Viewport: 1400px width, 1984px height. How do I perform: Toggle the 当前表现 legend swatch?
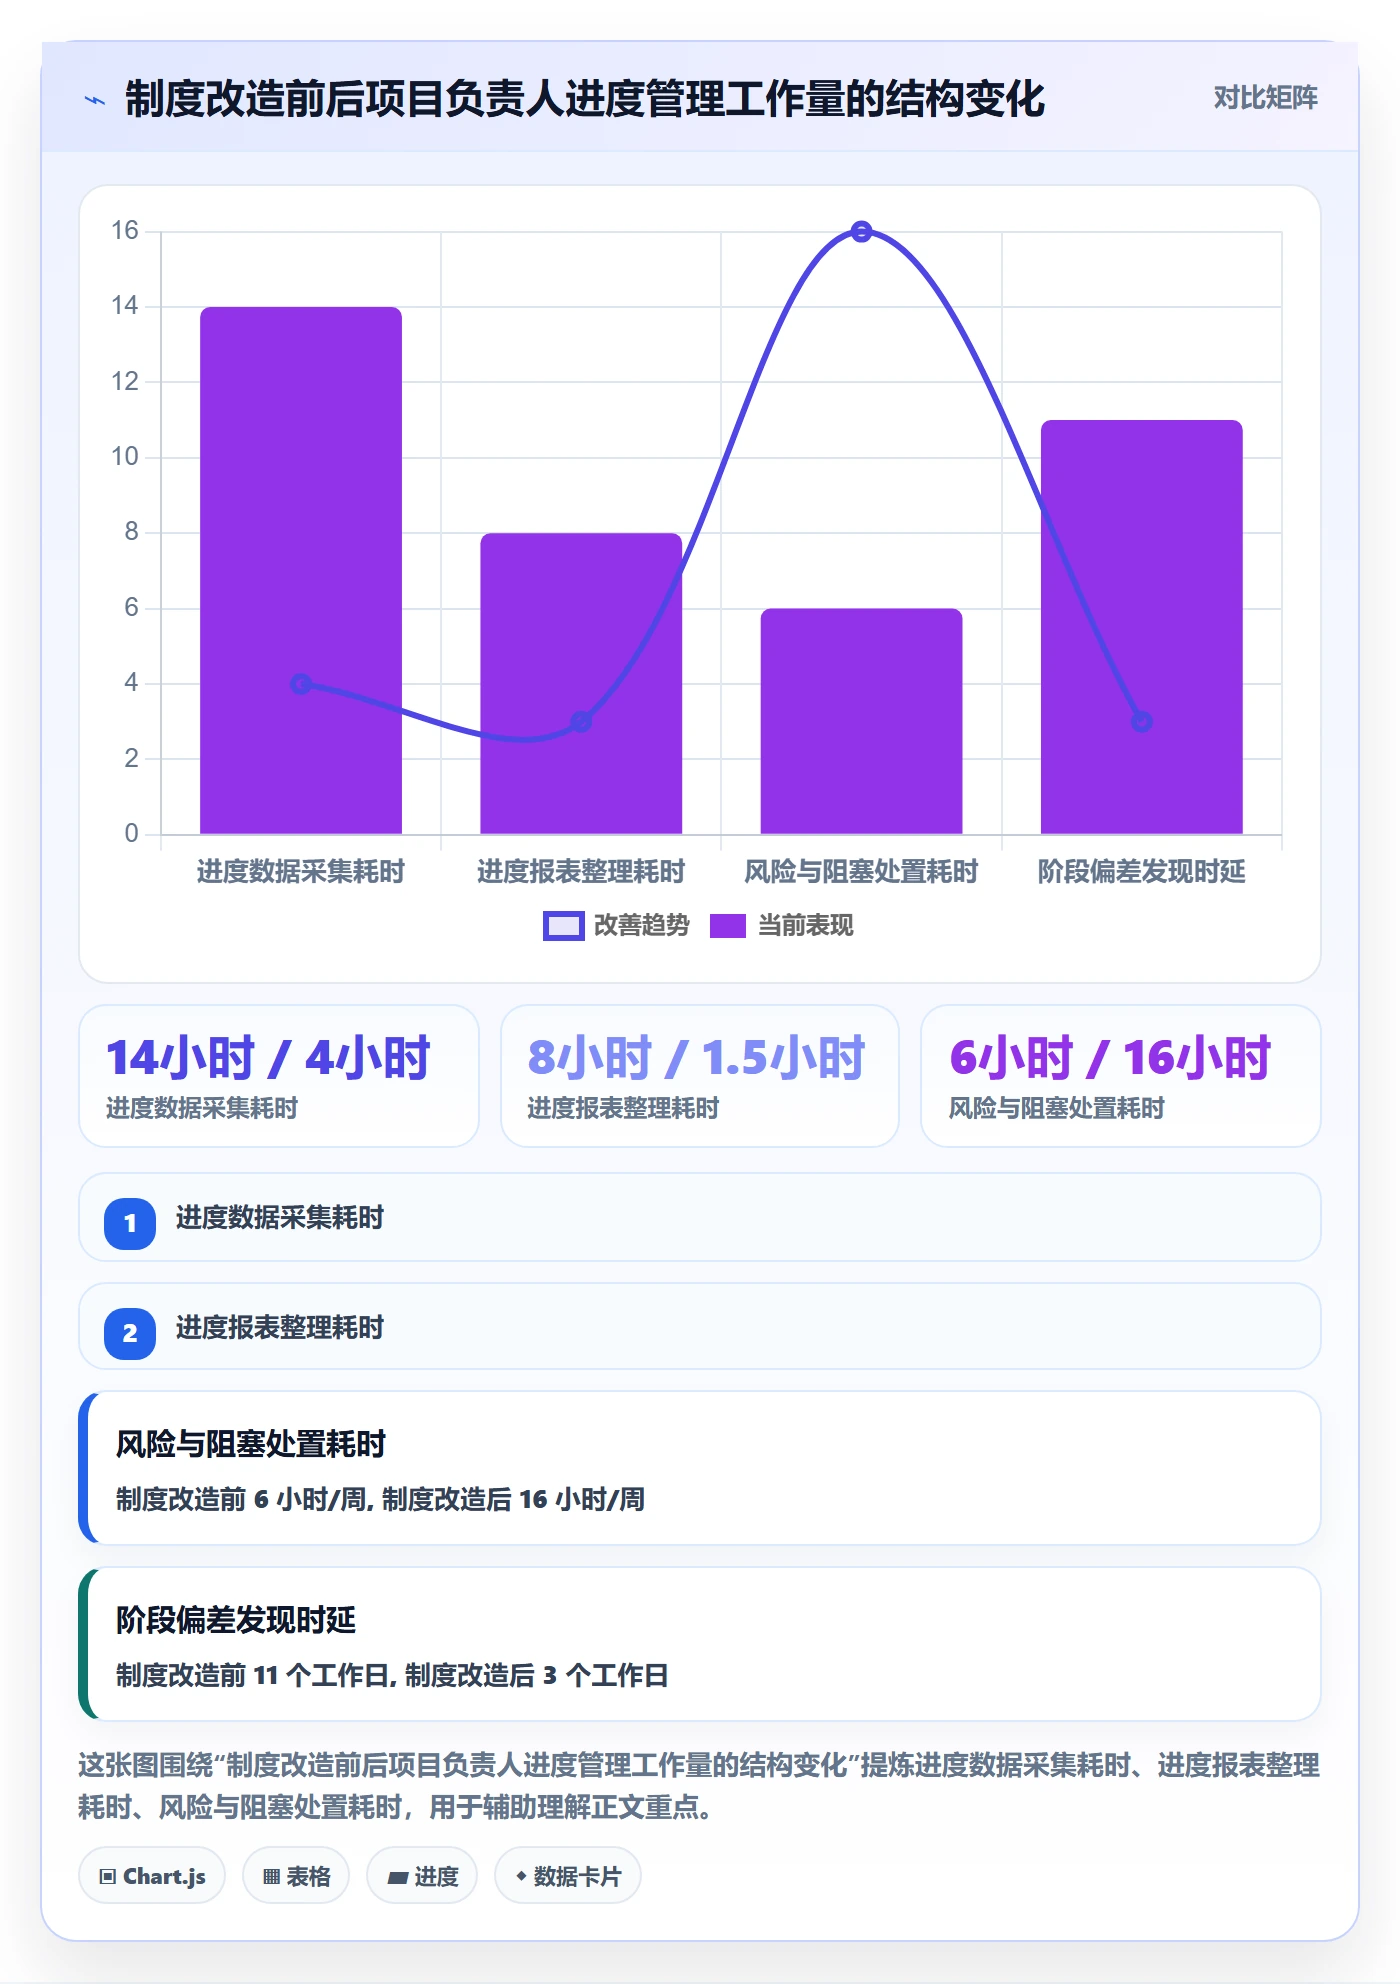(x=727, y=926)
